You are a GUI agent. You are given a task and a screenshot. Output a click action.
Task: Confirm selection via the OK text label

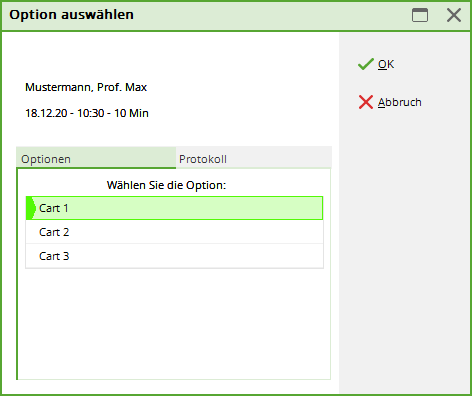tap(386, 64)
